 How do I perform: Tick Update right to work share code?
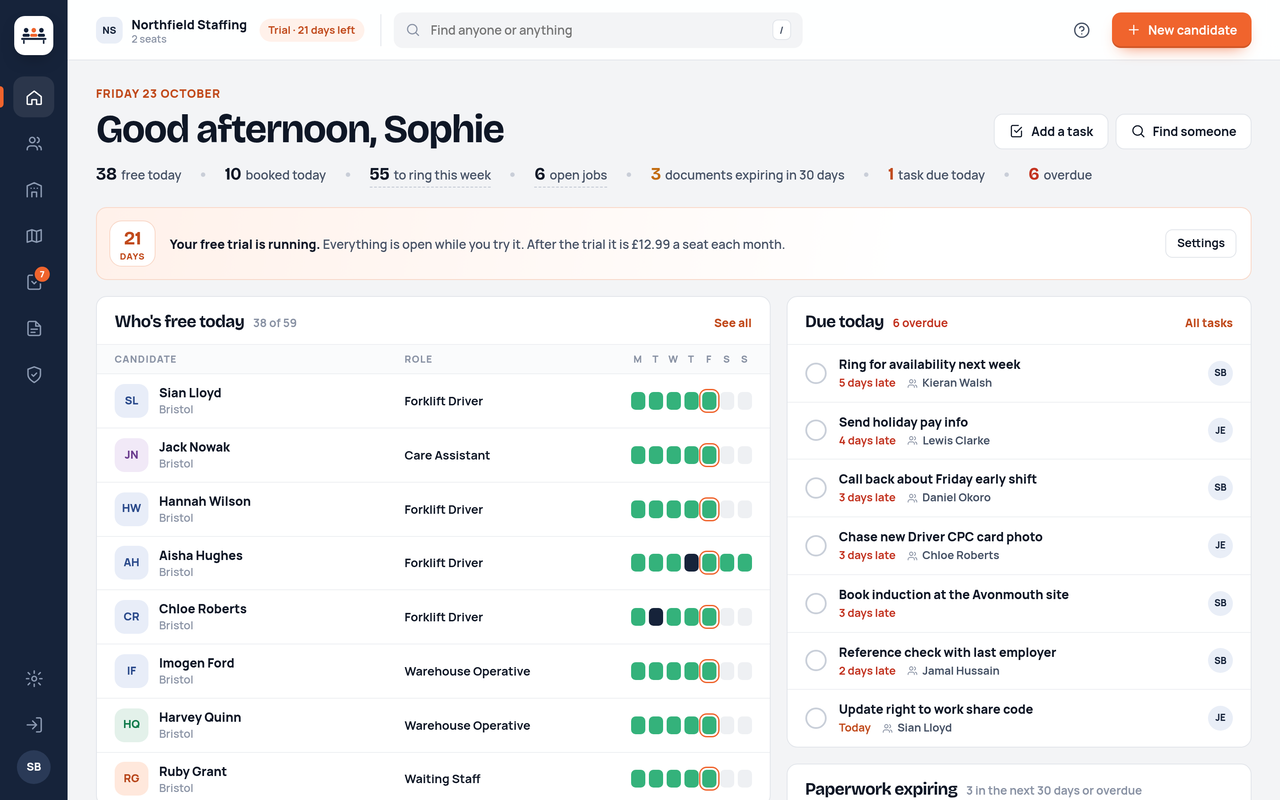[816, 718]
